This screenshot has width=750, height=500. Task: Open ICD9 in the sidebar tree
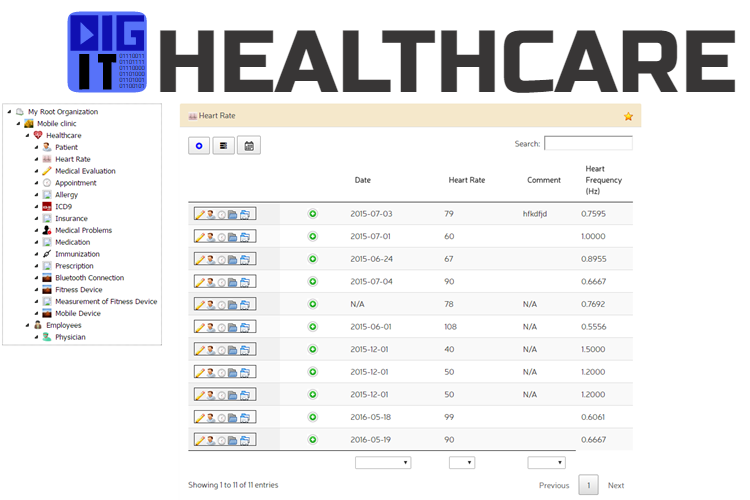pos(63,207)
